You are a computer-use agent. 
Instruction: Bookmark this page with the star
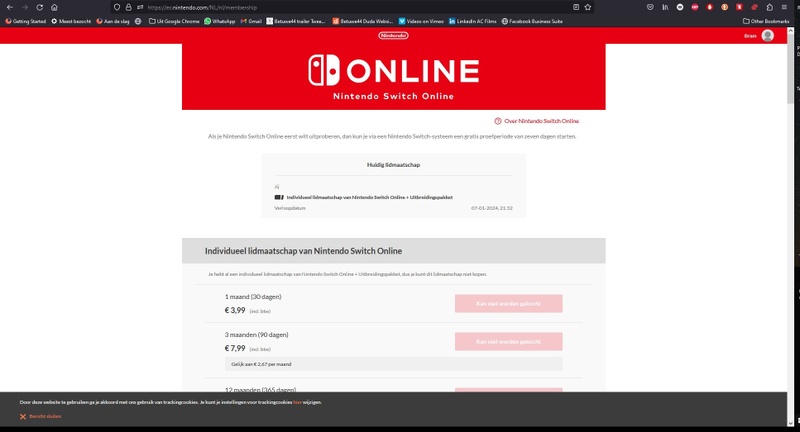pyautogui.click(x=588, y=7)
